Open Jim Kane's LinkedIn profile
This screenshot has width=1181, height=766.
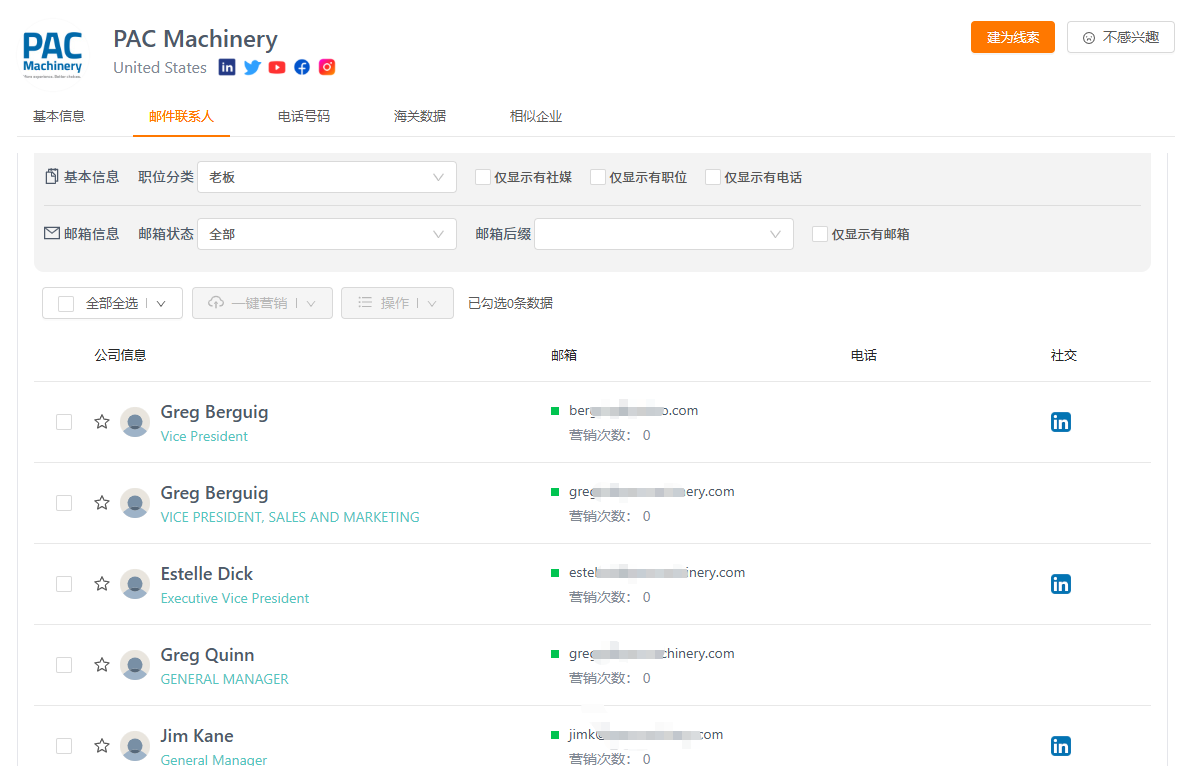[1060, 746]
